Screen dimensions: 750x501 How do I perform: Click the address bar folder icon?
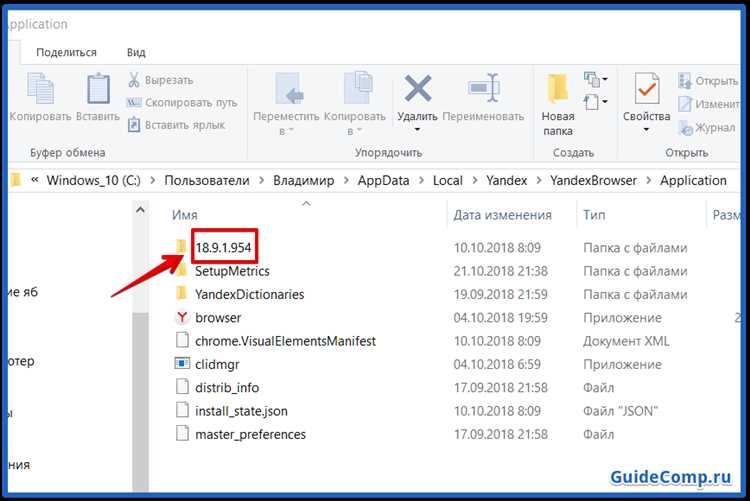pos(16,180)
